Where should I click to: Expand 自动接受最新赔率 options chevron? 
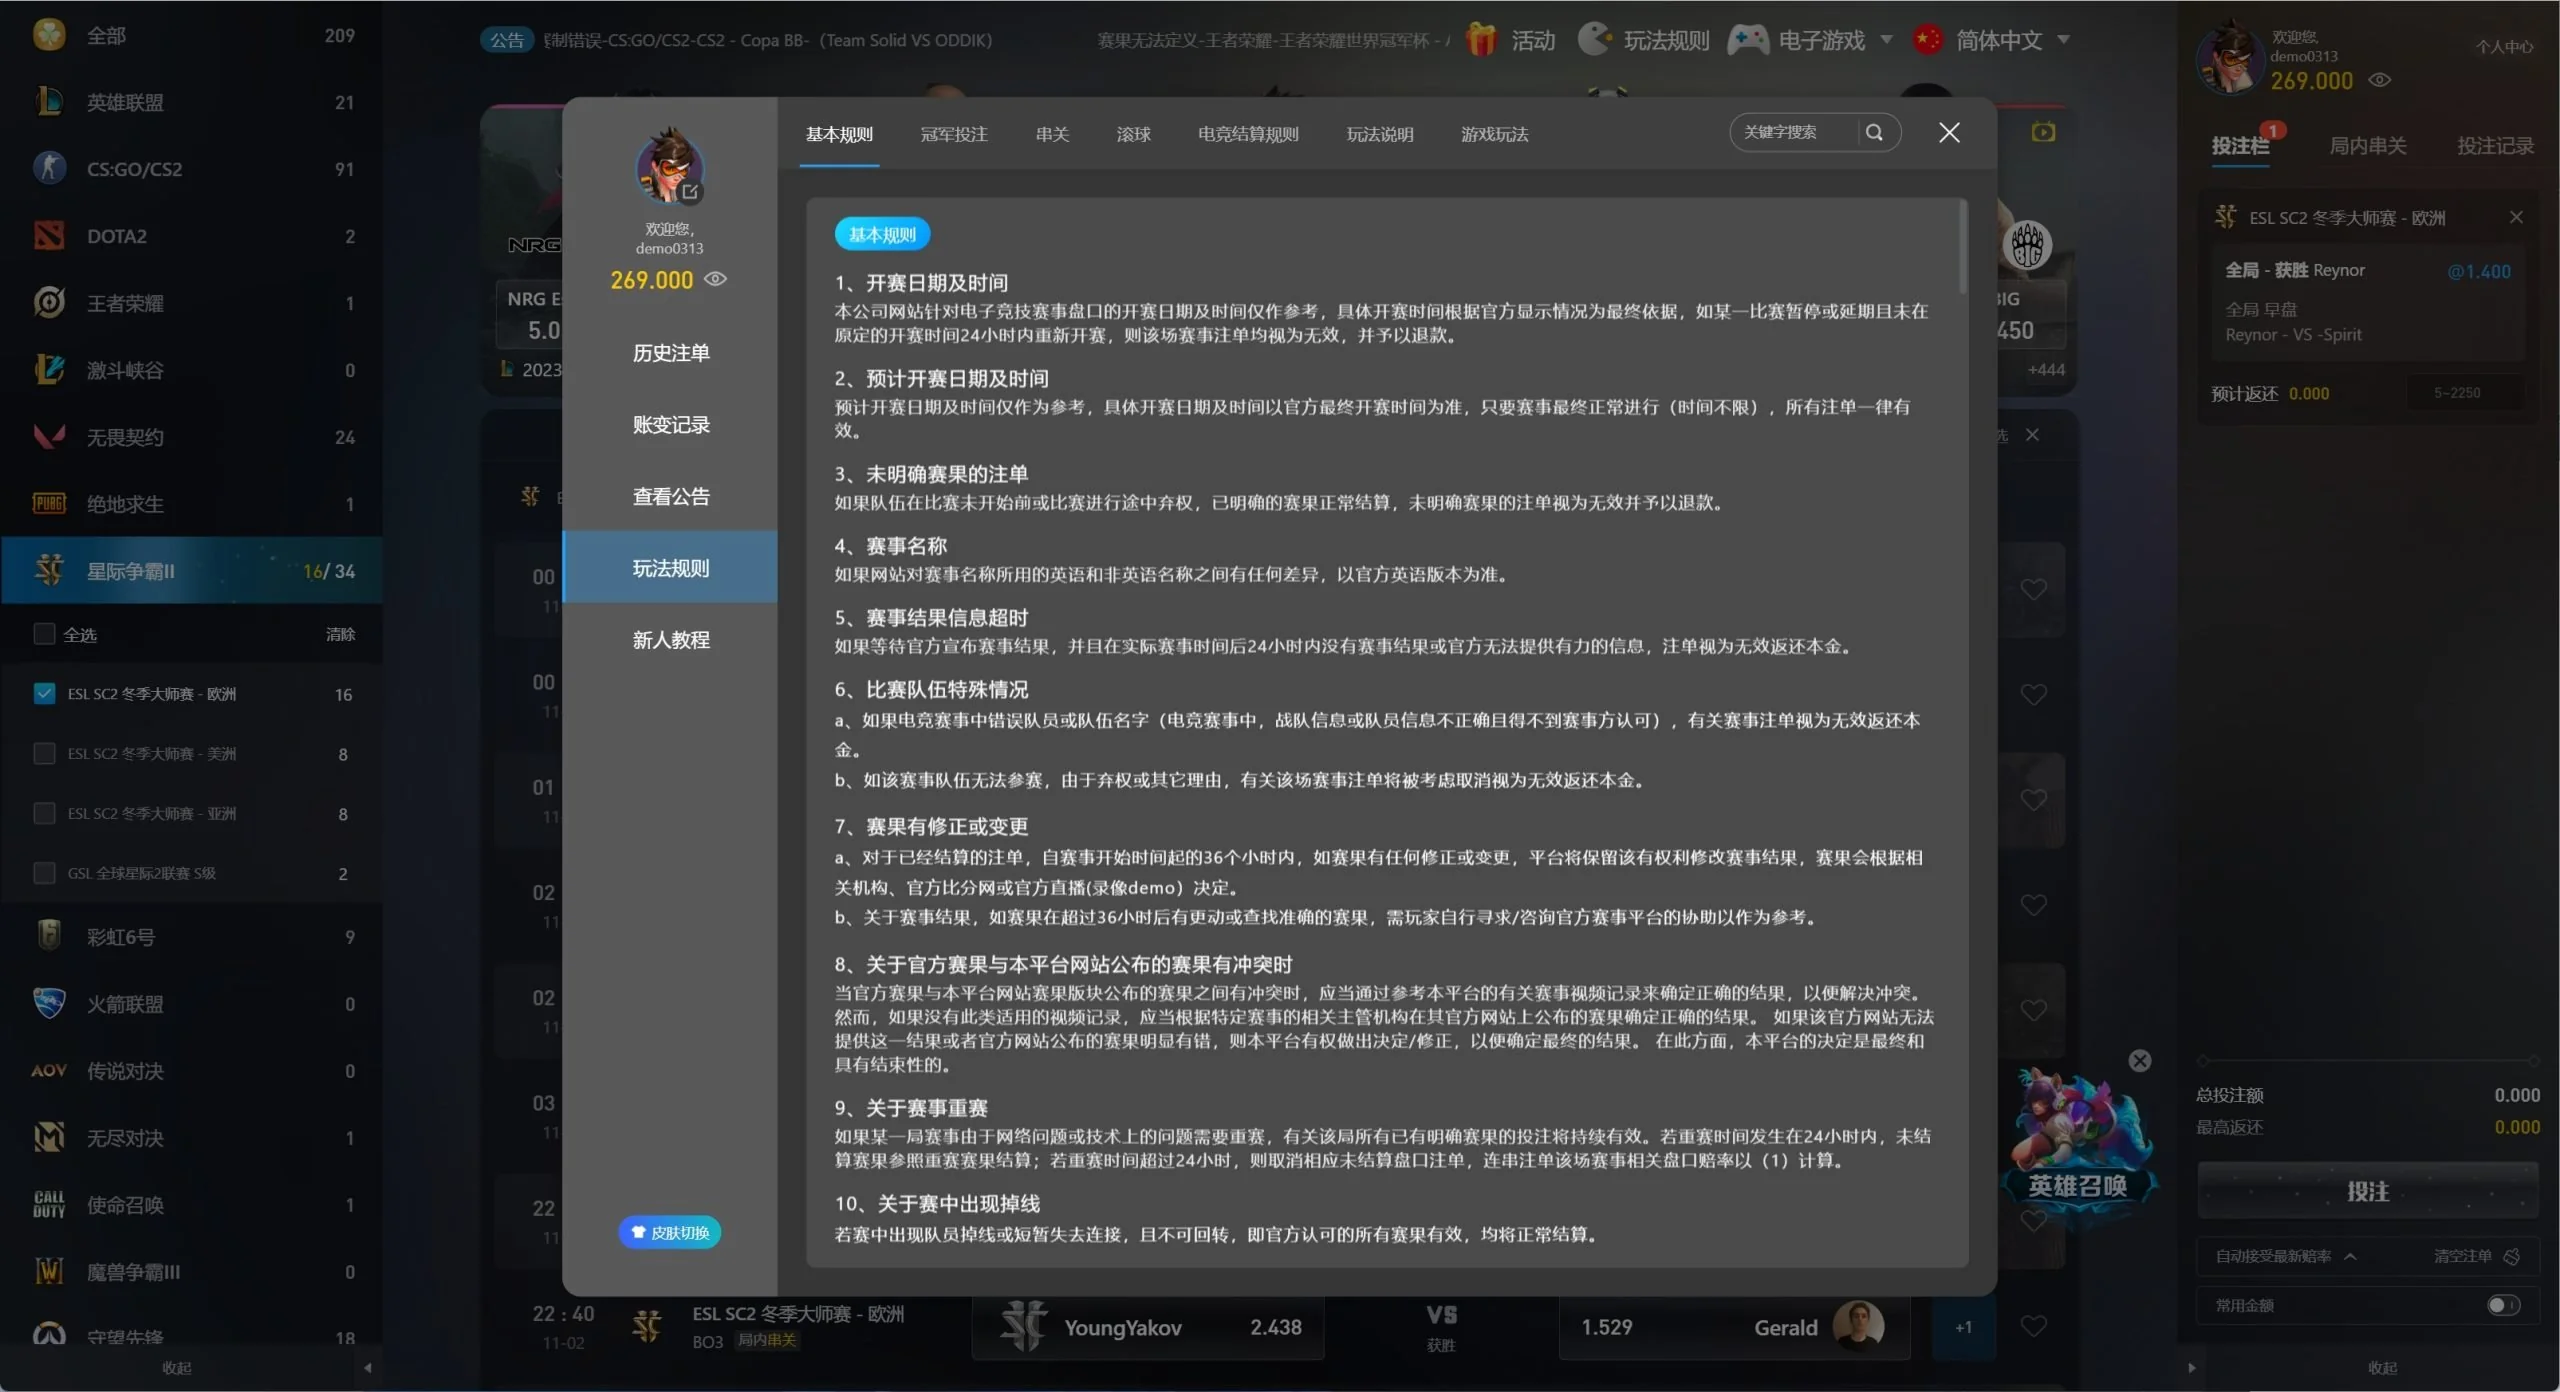pos(2351,1256)
